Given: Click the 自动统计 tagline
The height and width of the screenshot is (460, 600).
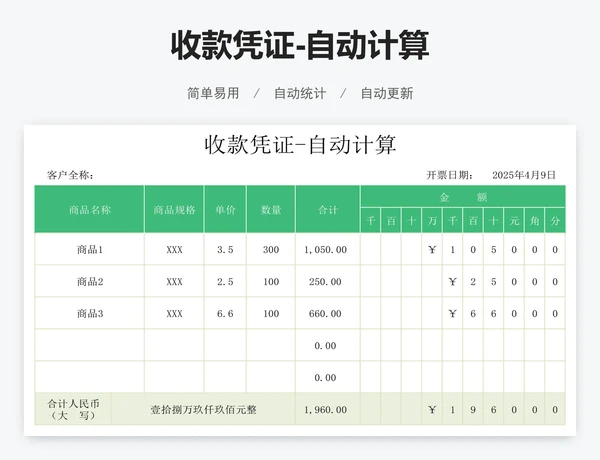Looking at the screenshot, I should pyautogui.click(x=300, y=93).
